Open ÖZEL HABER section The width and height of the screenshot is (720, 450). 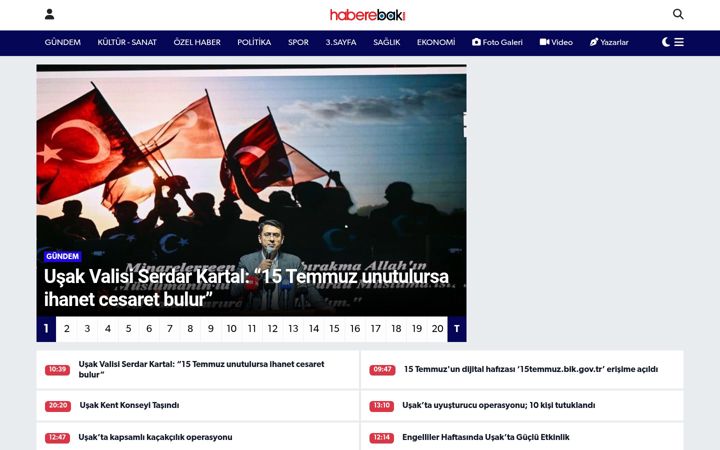pyautogui.click(x=197, y=42)
